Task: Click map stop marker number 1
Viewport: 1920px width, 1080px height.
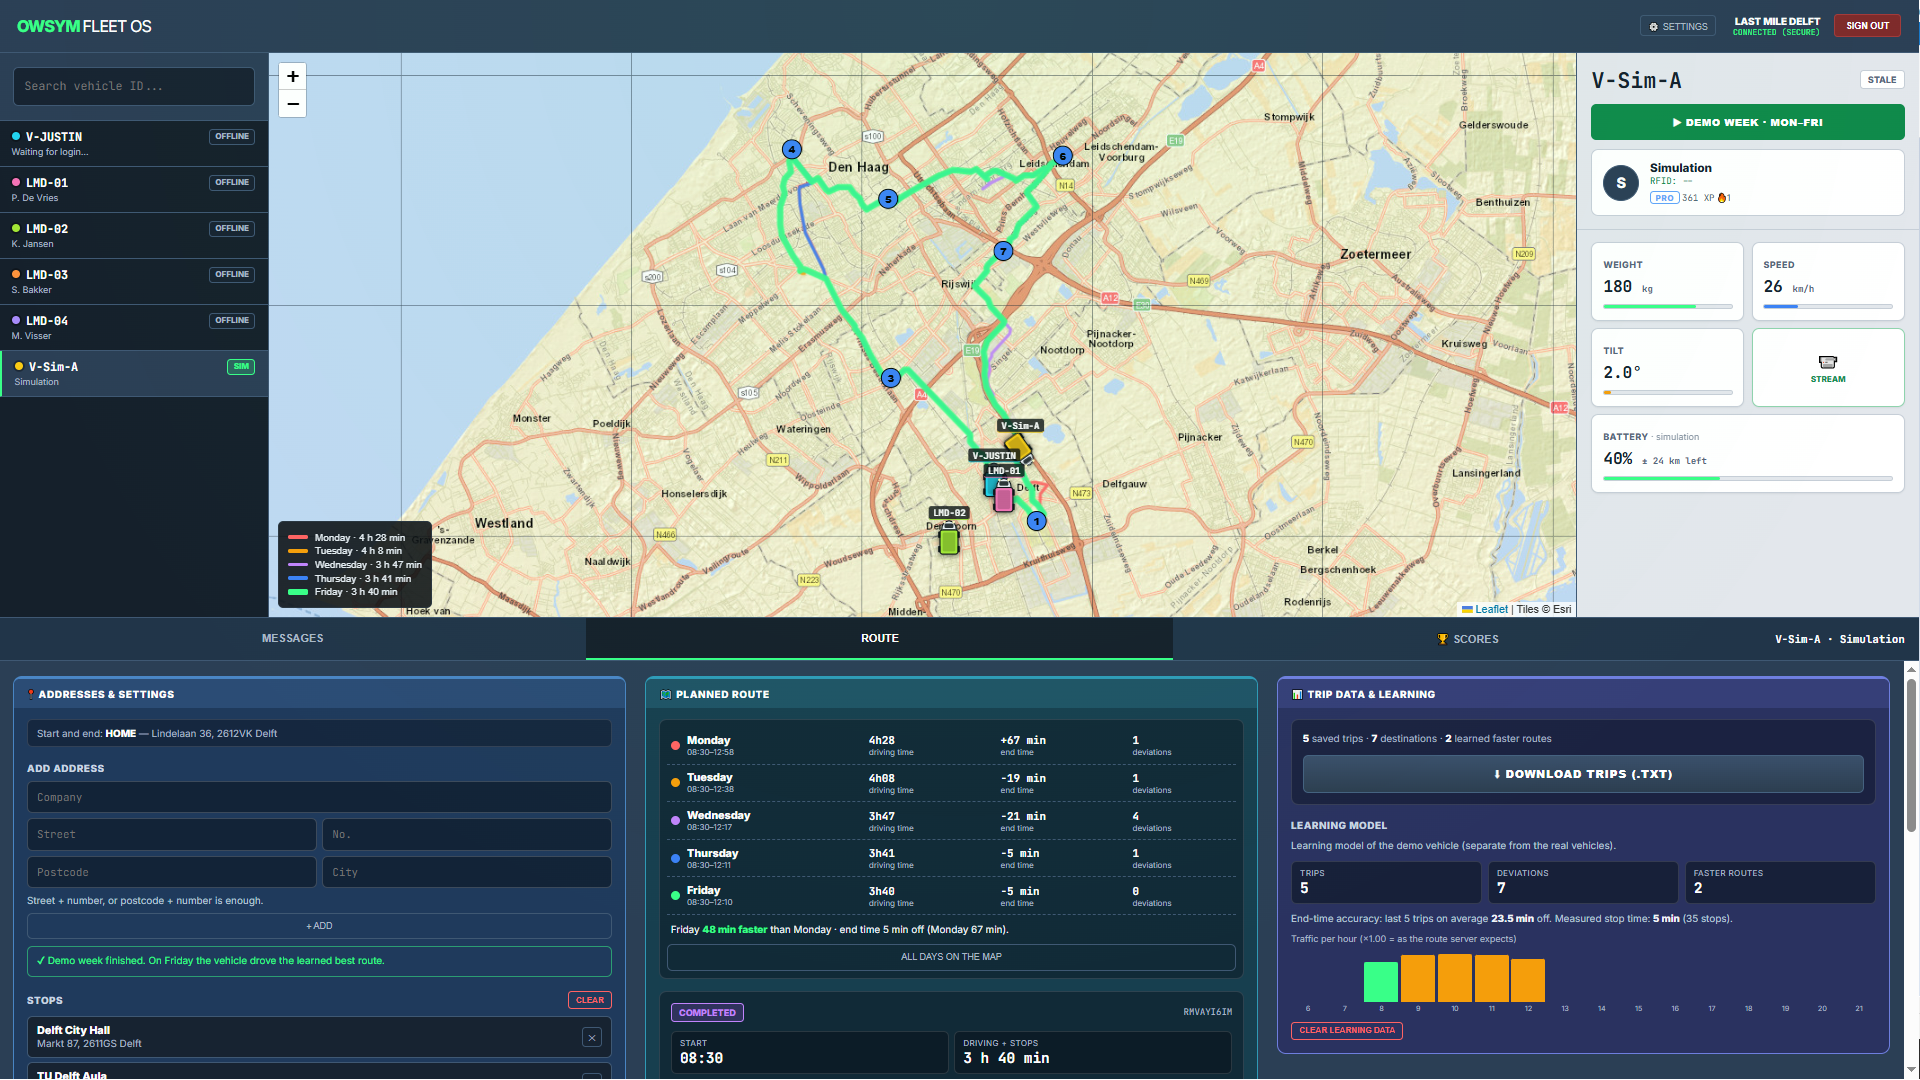Action: (x=1037, y=521)
